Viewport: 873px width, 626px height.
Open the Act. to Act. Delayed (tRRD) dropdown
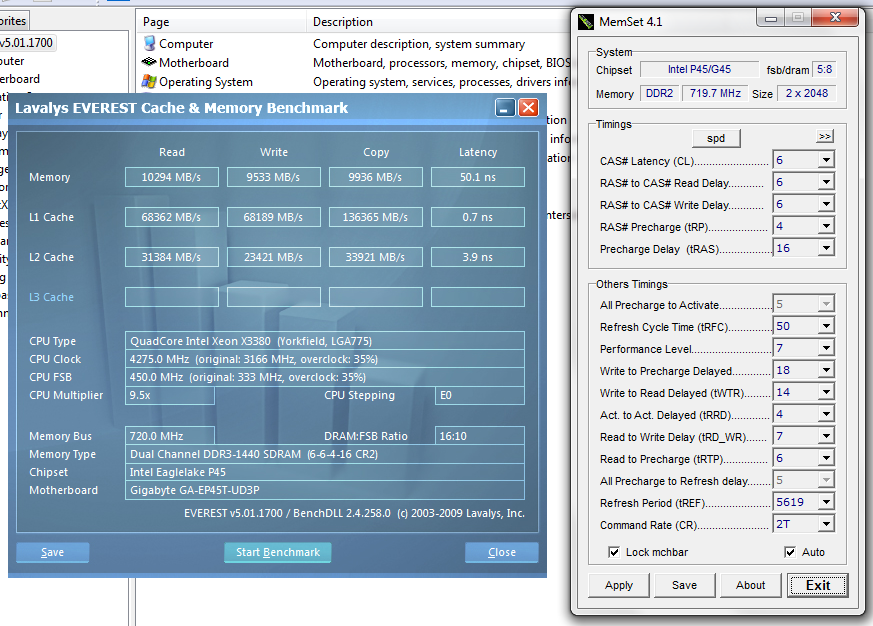pyautogui.click(x=826, y=414)
